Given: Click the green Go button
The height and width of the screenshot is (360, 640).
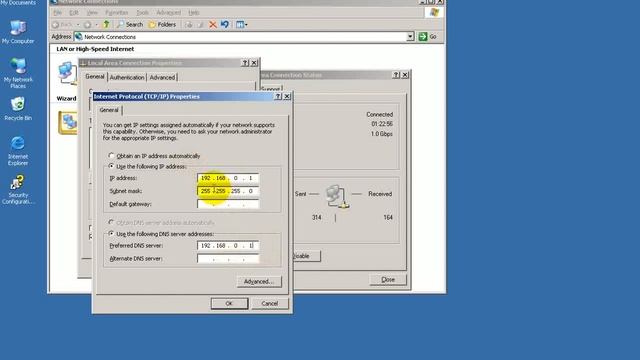Looking at the screenshot, I should coord(427,37).
